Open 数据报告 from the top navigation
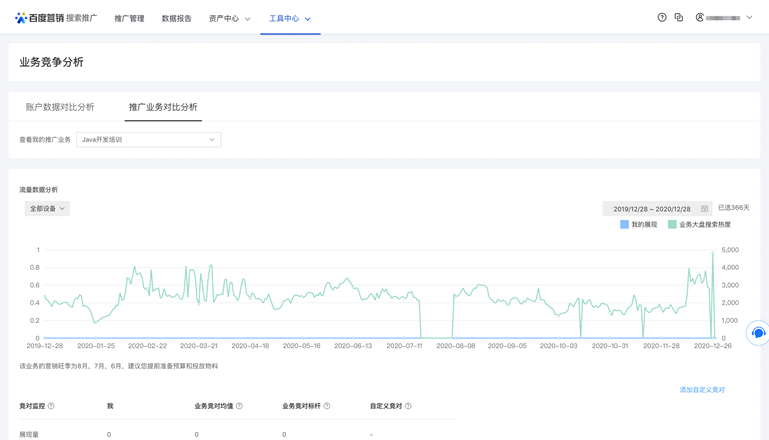 click(176, 19)
